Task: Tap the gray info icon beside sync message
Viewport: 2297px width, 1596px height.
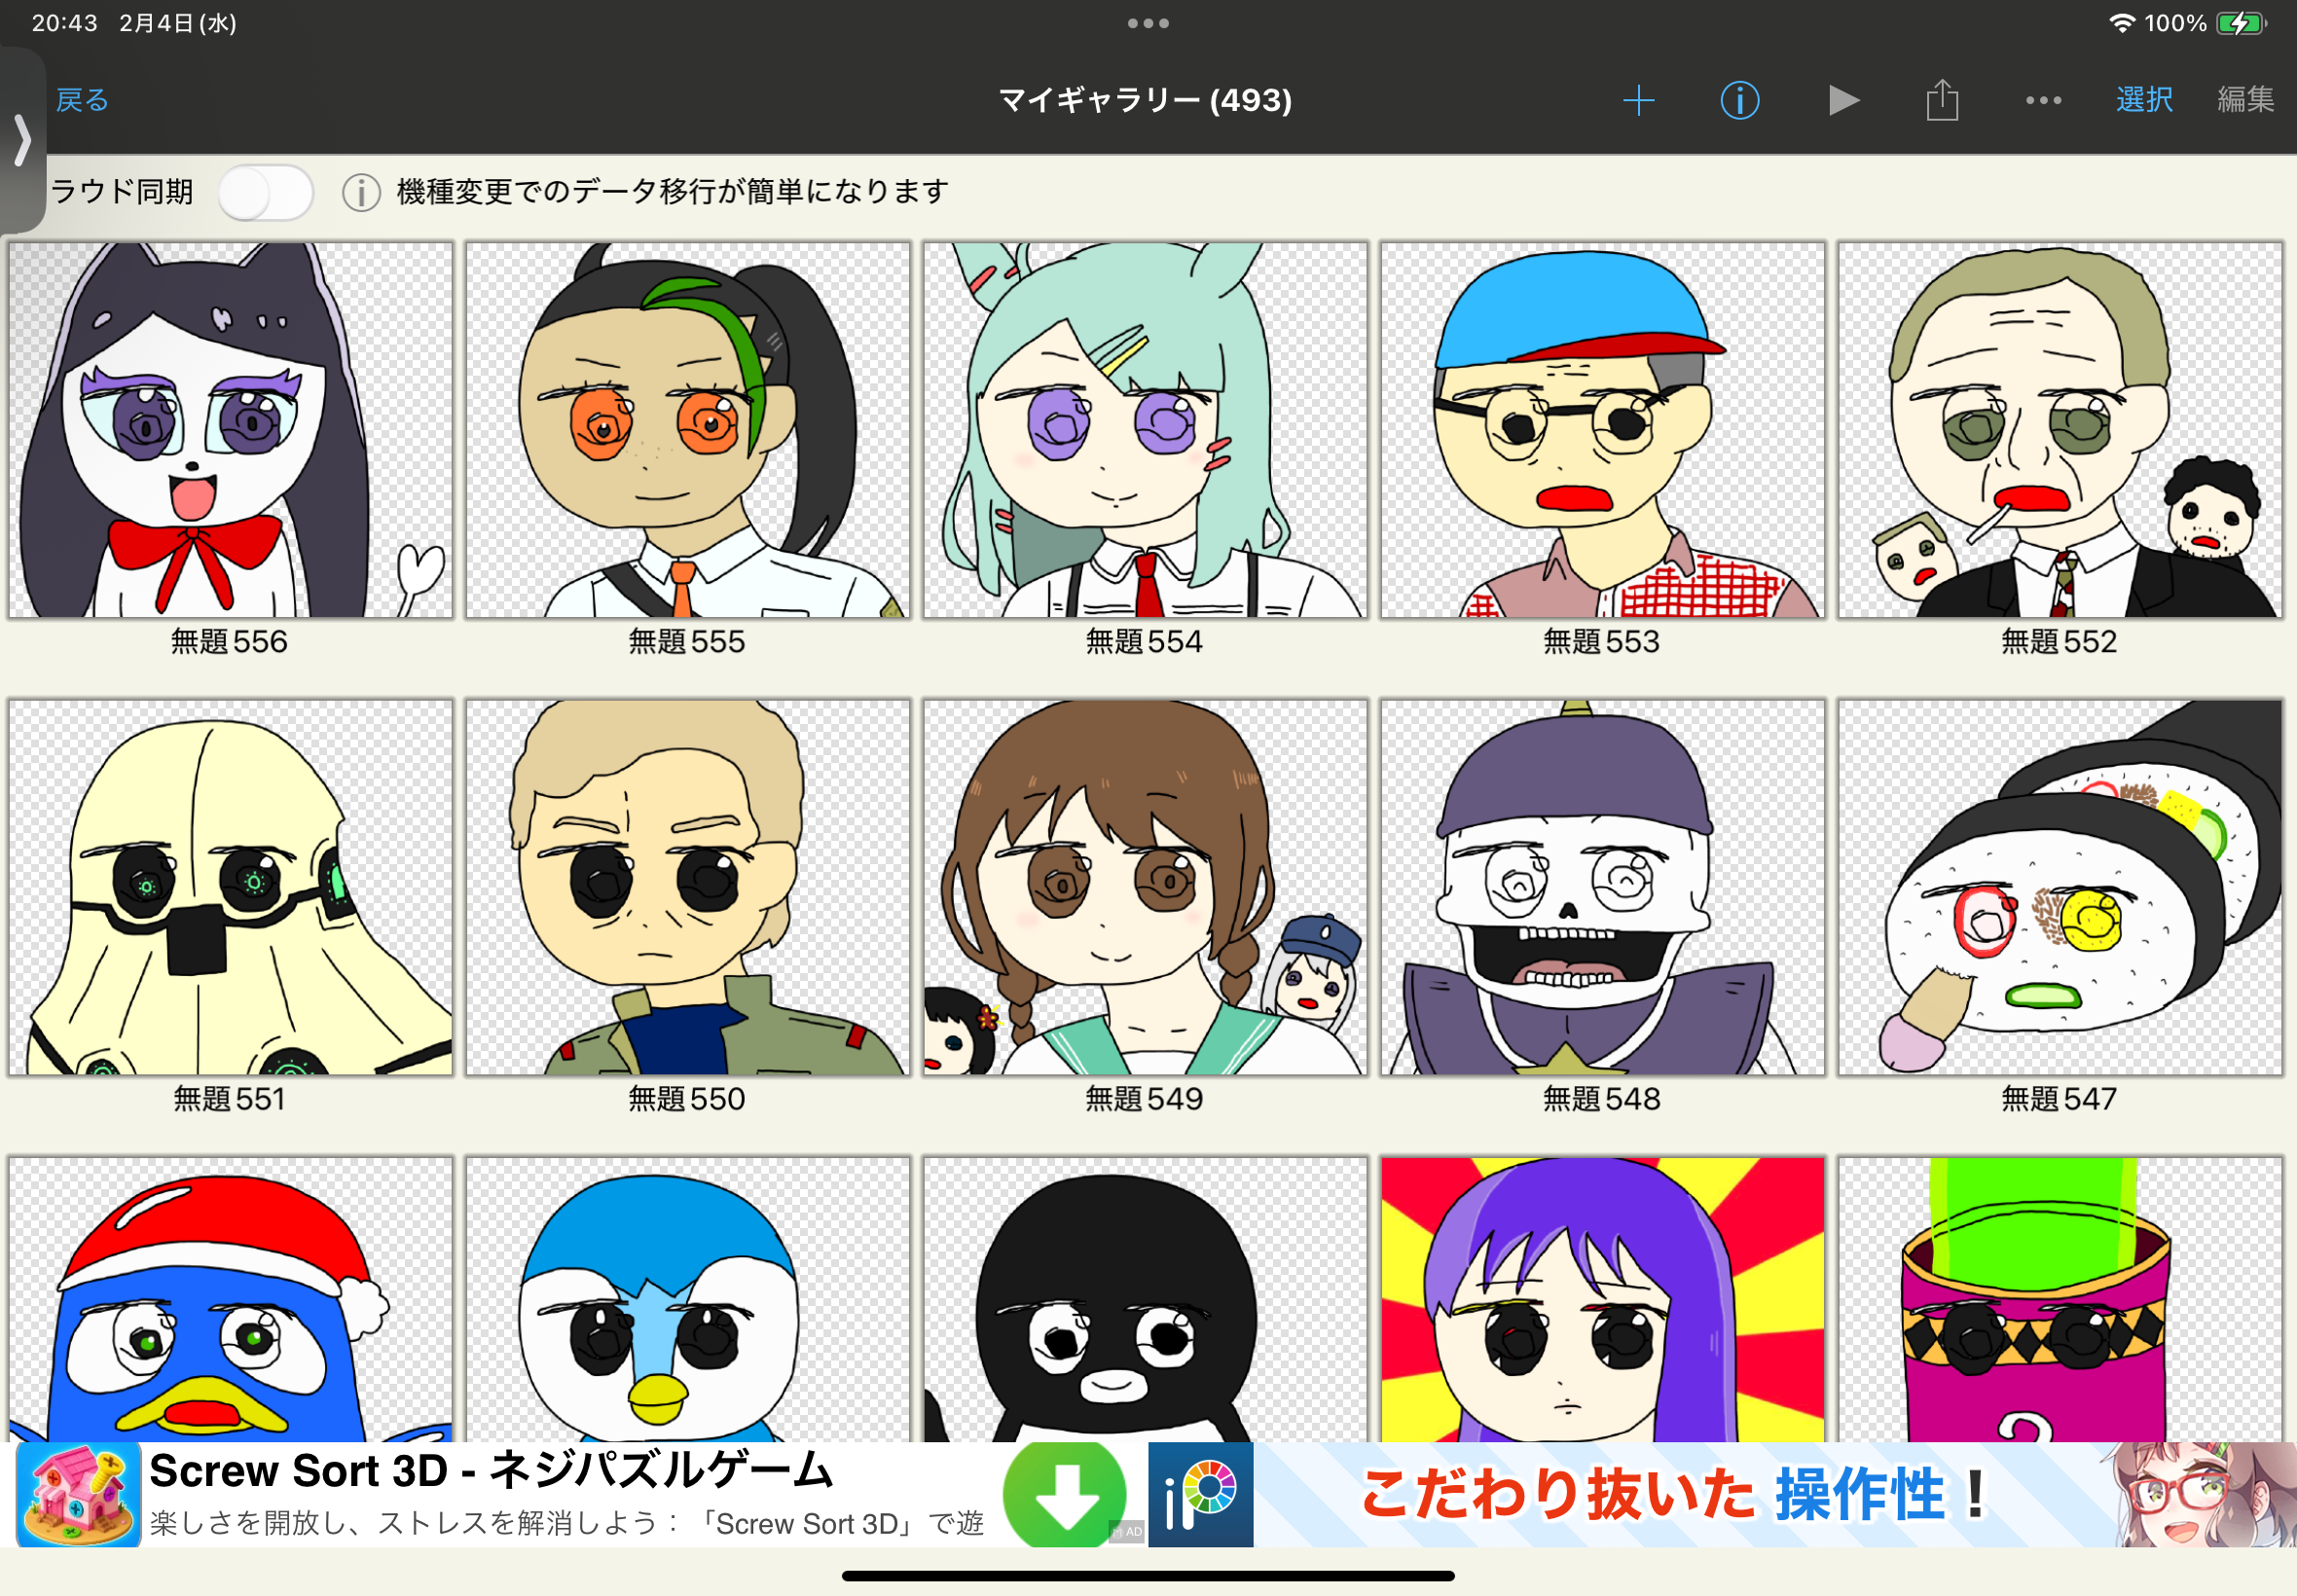Action: [361, 192]
